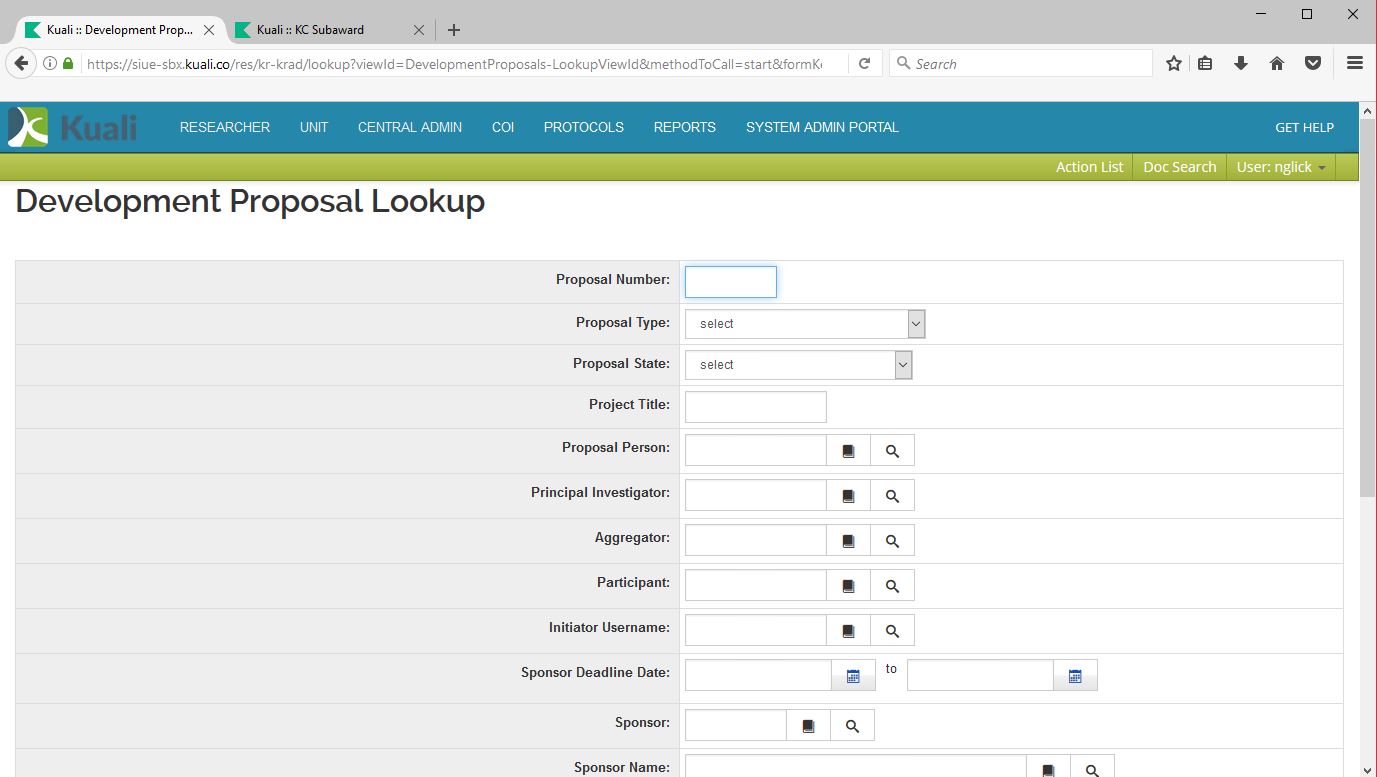Click the Doc Search link

tap(1179, 167)
